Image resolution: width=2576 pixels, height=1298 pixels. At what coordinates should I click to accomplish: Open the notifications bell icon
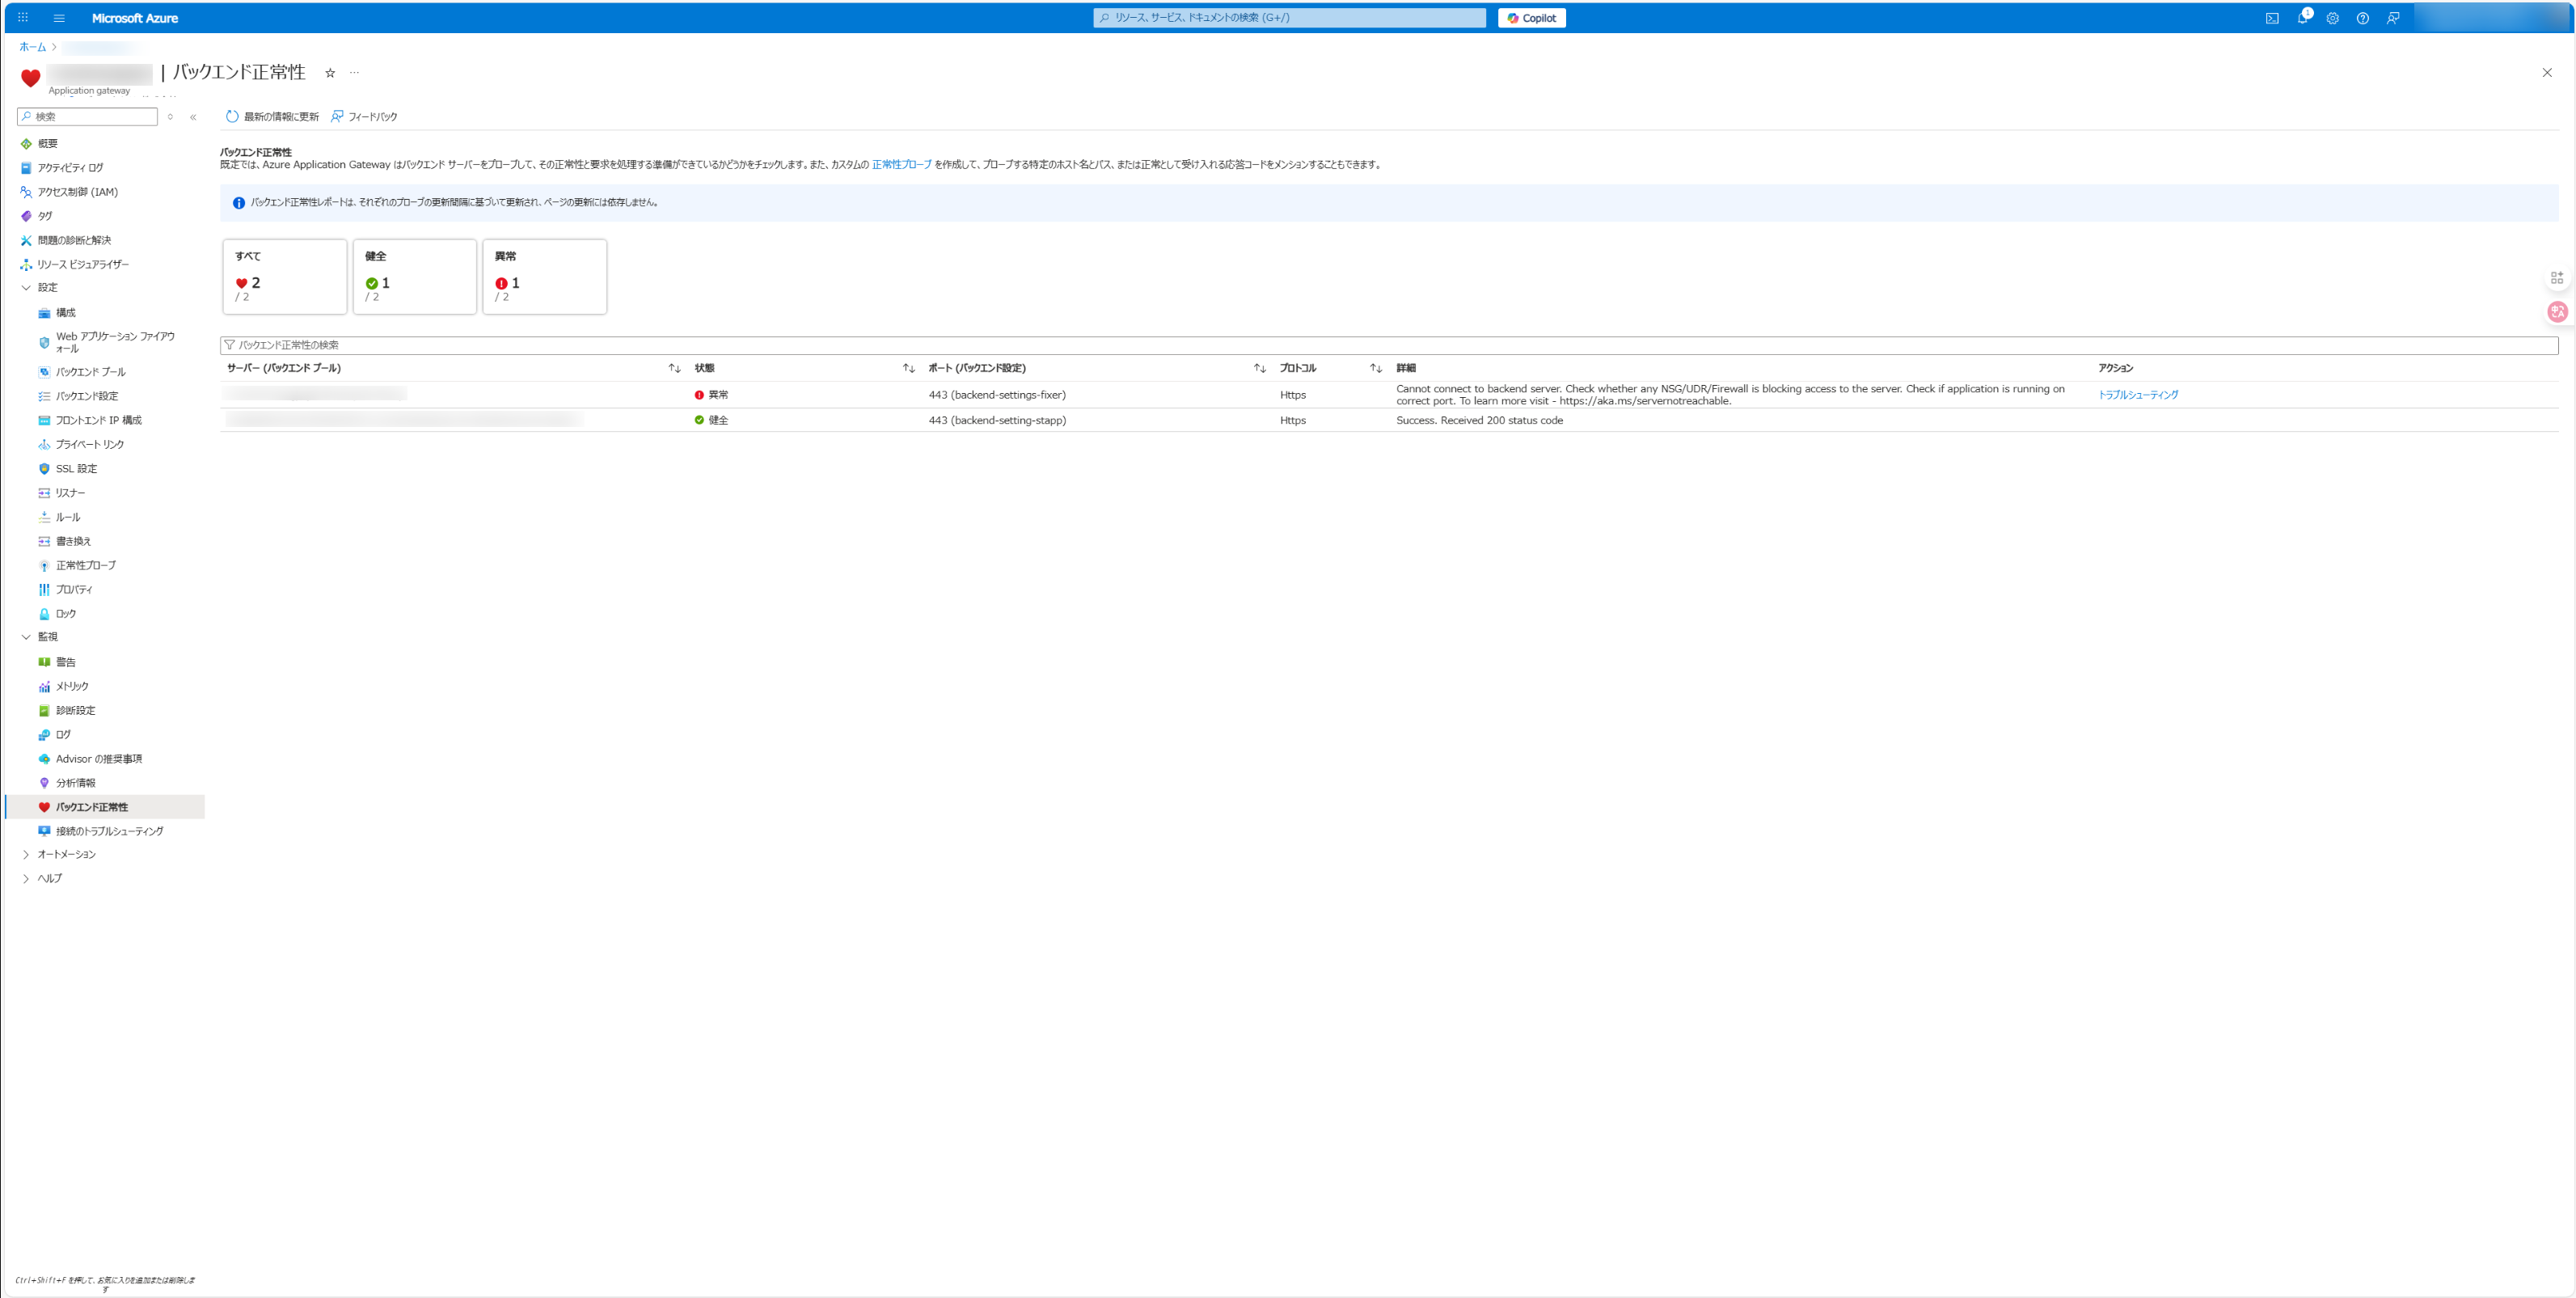coord(2302,18)
